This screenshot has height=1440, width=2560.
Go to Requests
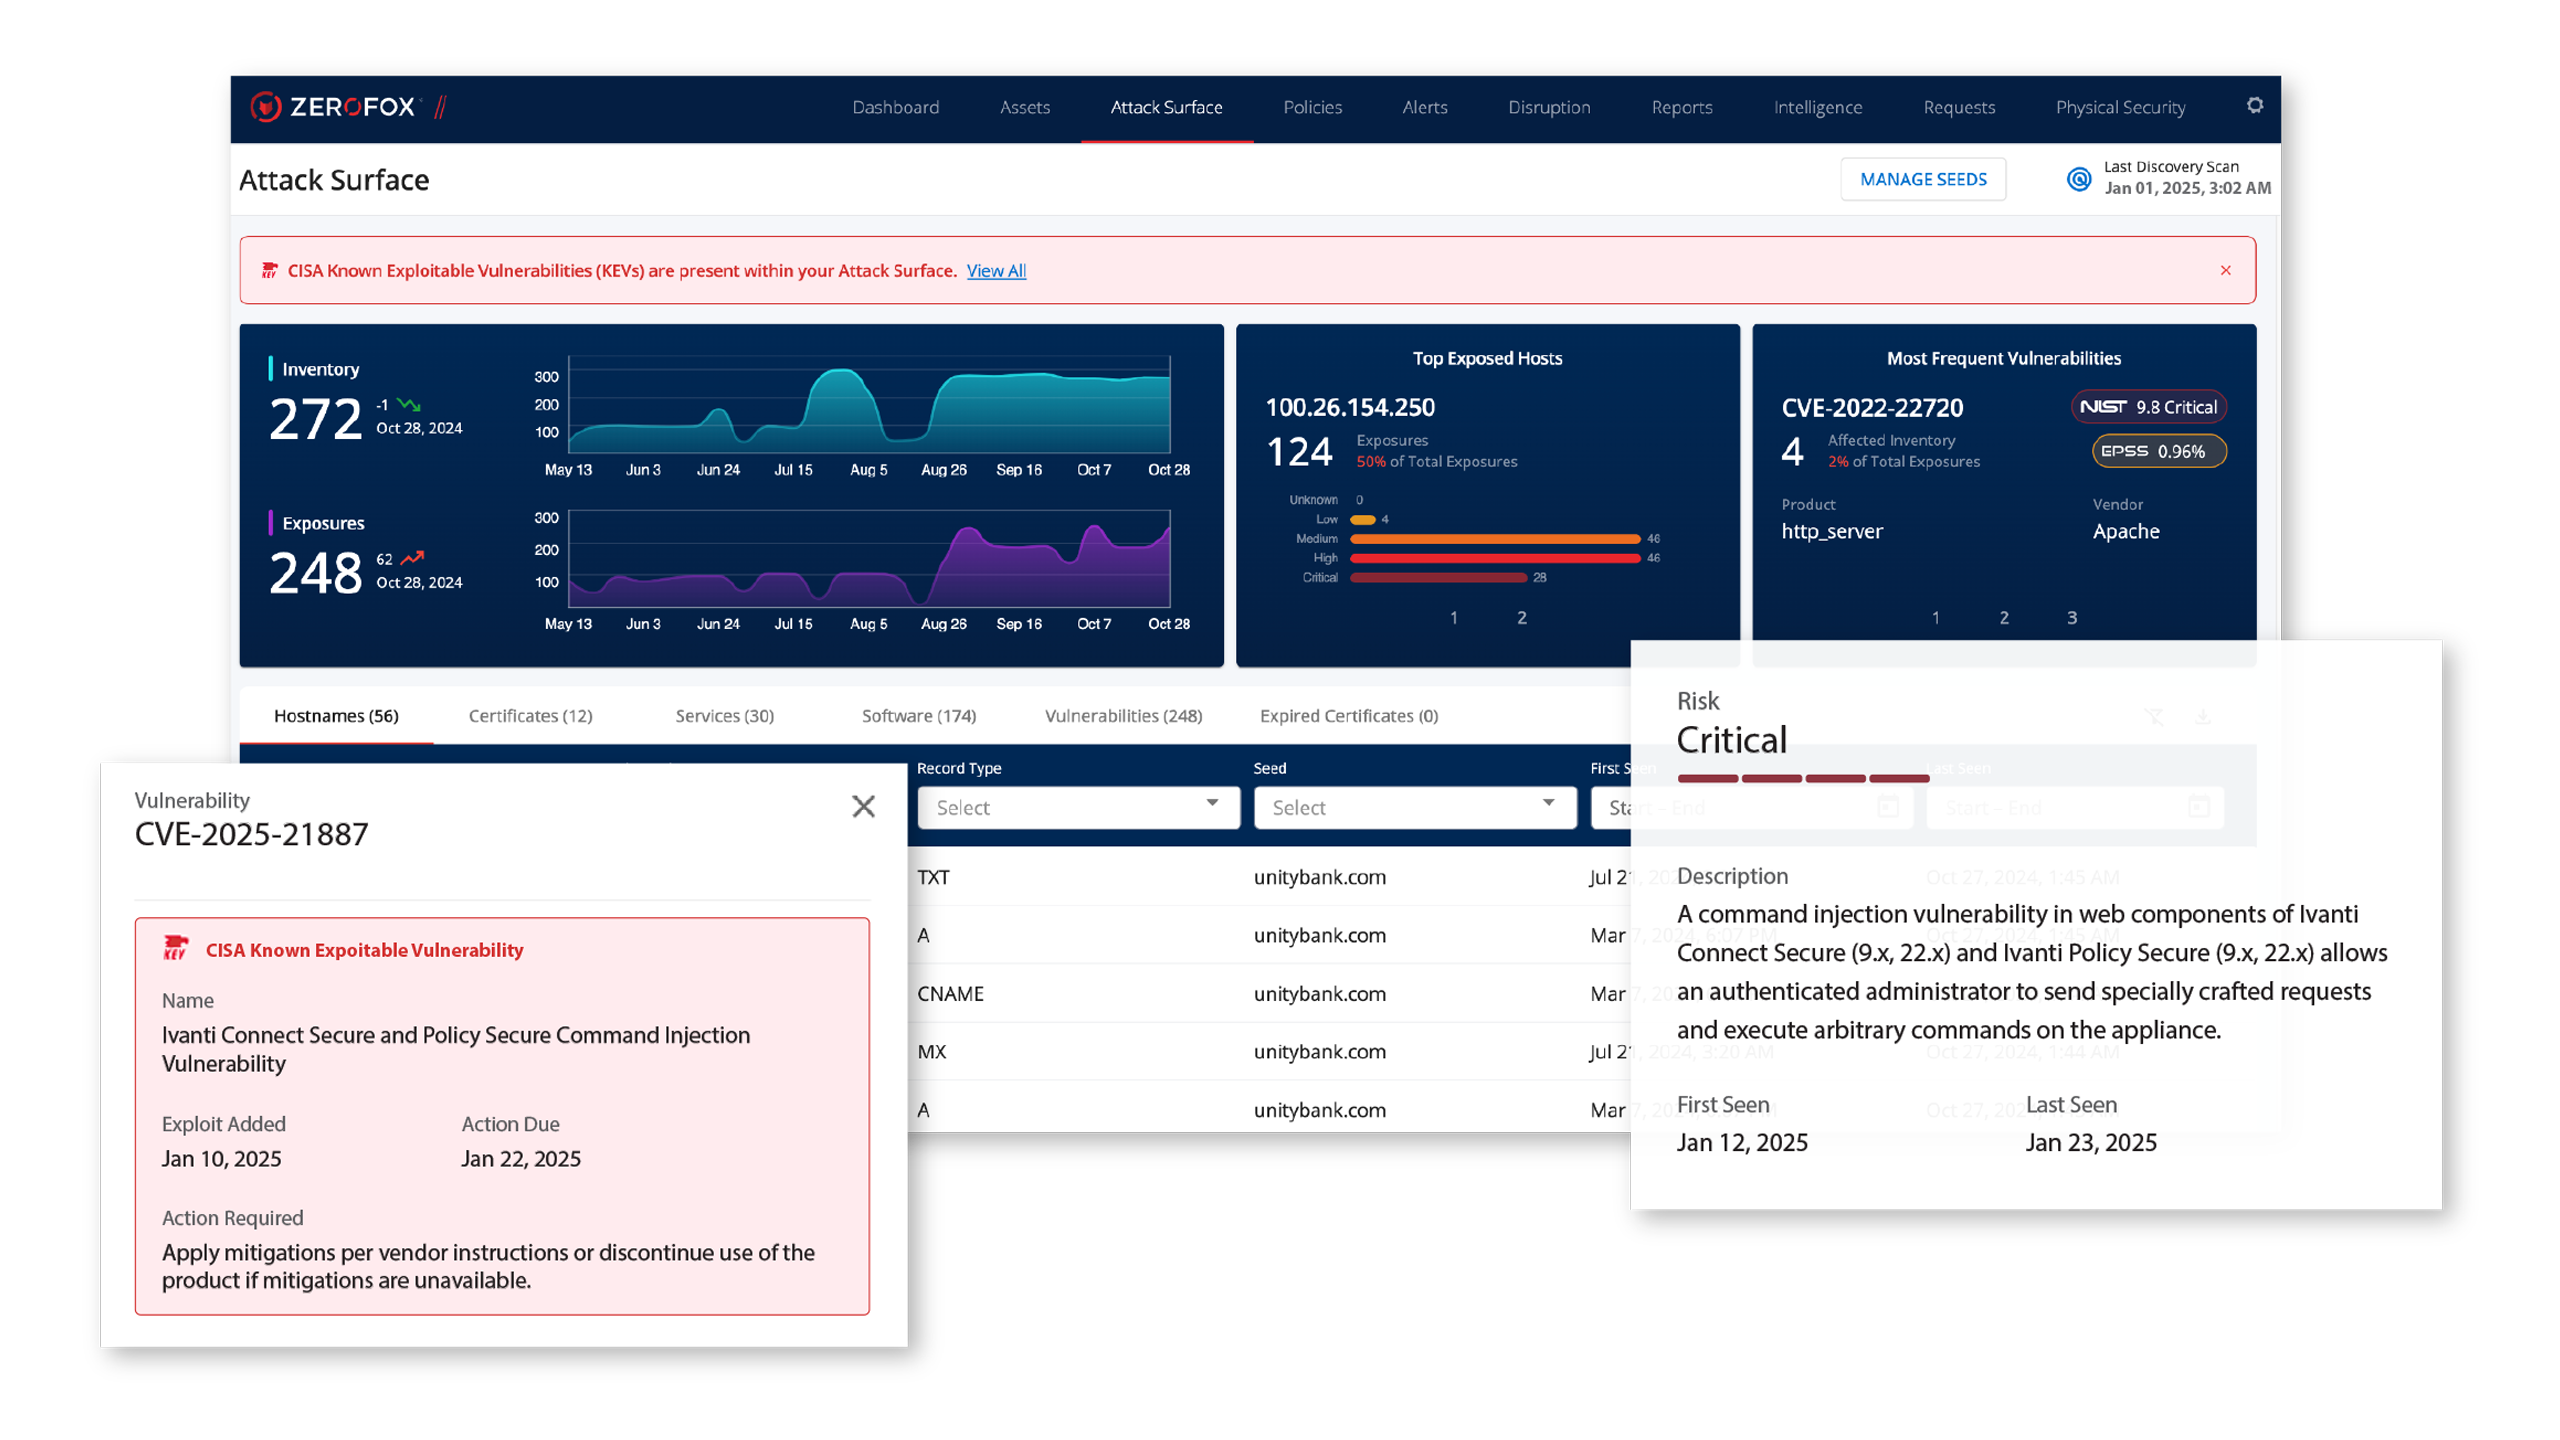[1958, 107]
